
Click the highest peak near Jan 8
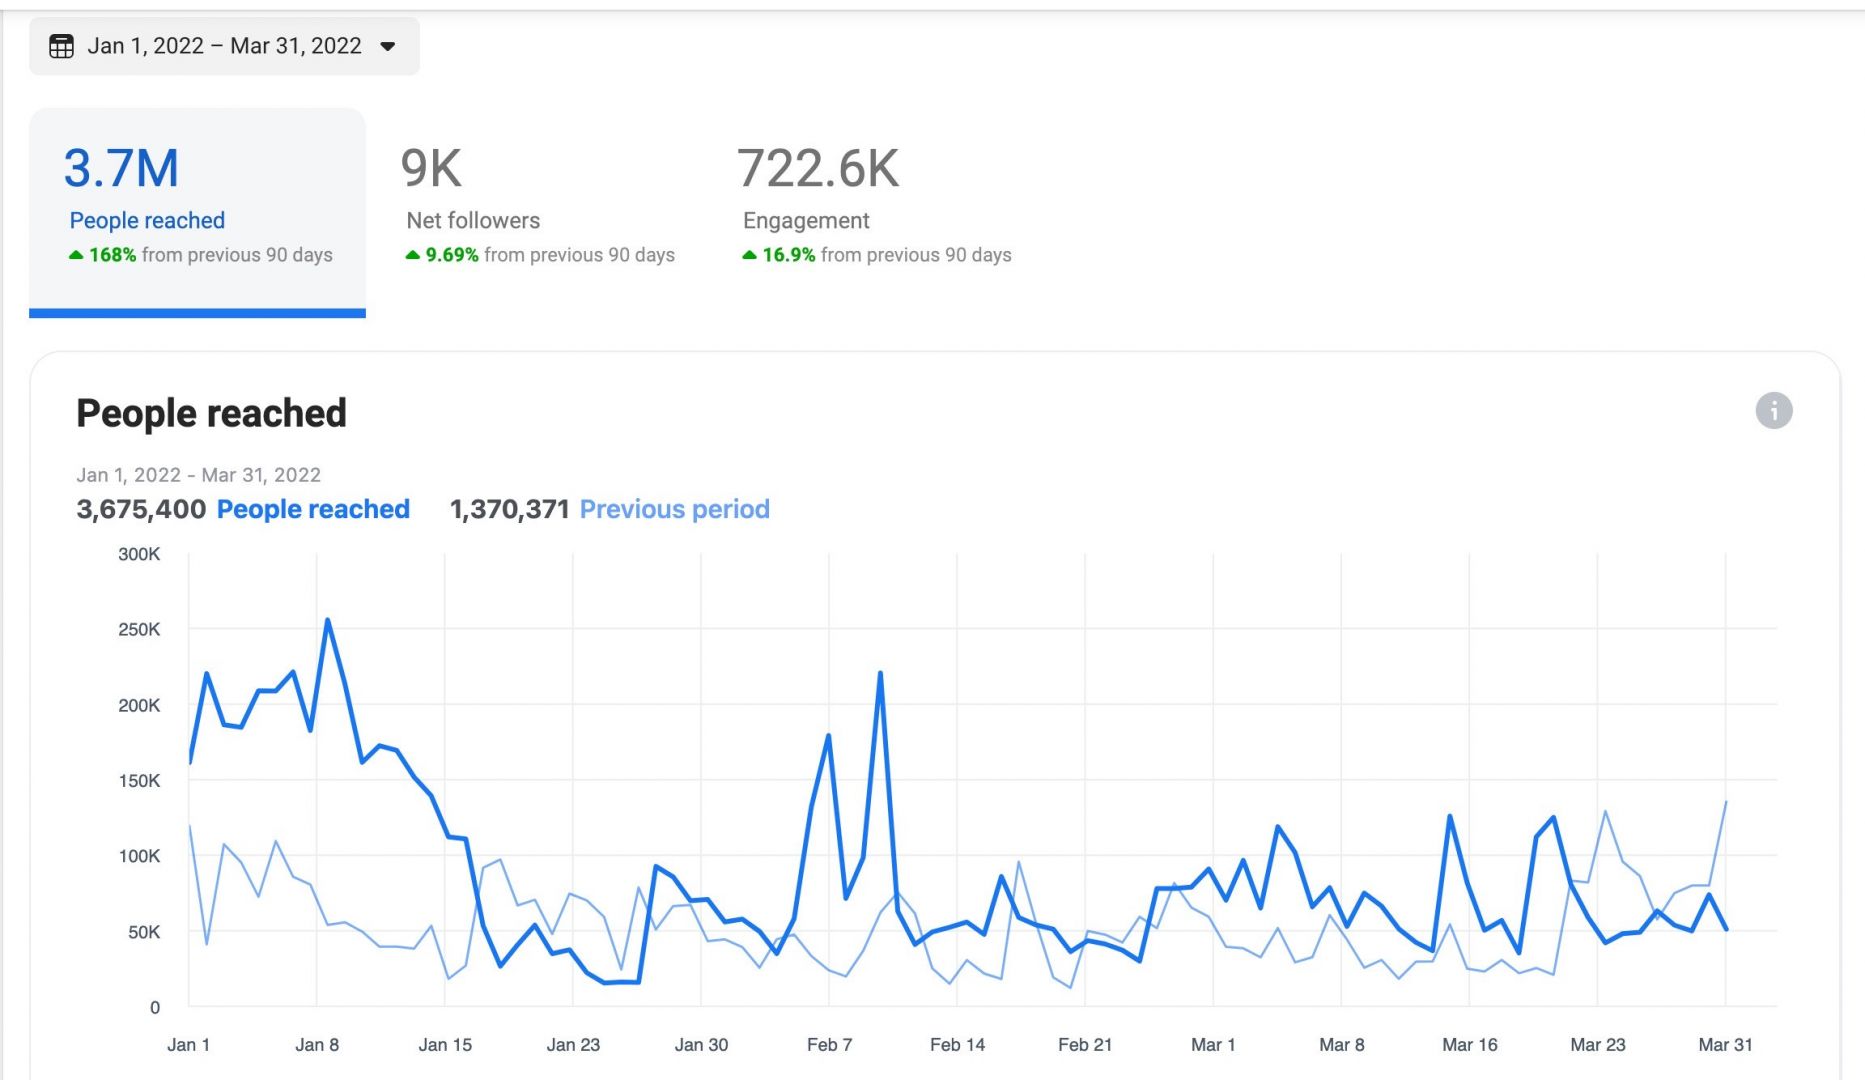(x=328, y=621)
